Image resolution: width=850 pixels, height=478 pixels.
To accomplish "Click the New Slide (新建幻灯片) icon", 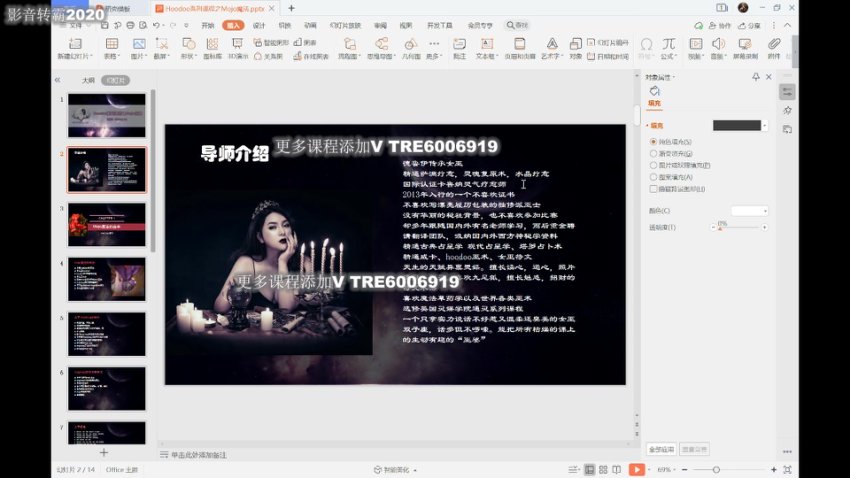I will point(75,44).
